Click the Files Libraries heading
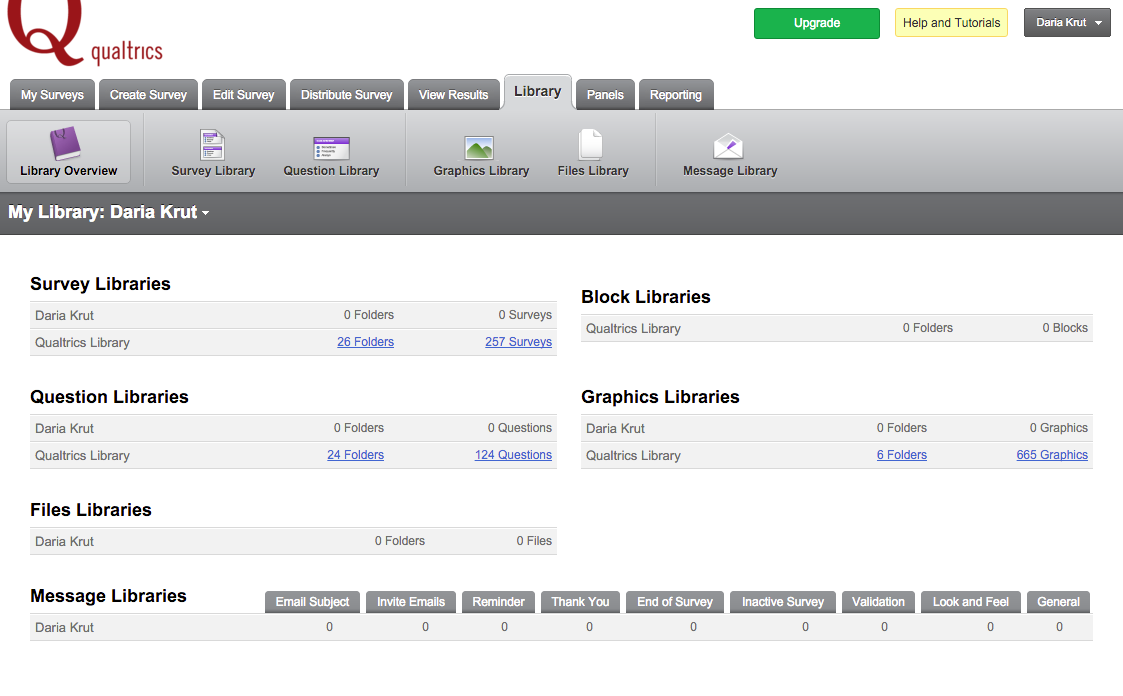Viewport: 1123px width, 696px height. point(91,510)
